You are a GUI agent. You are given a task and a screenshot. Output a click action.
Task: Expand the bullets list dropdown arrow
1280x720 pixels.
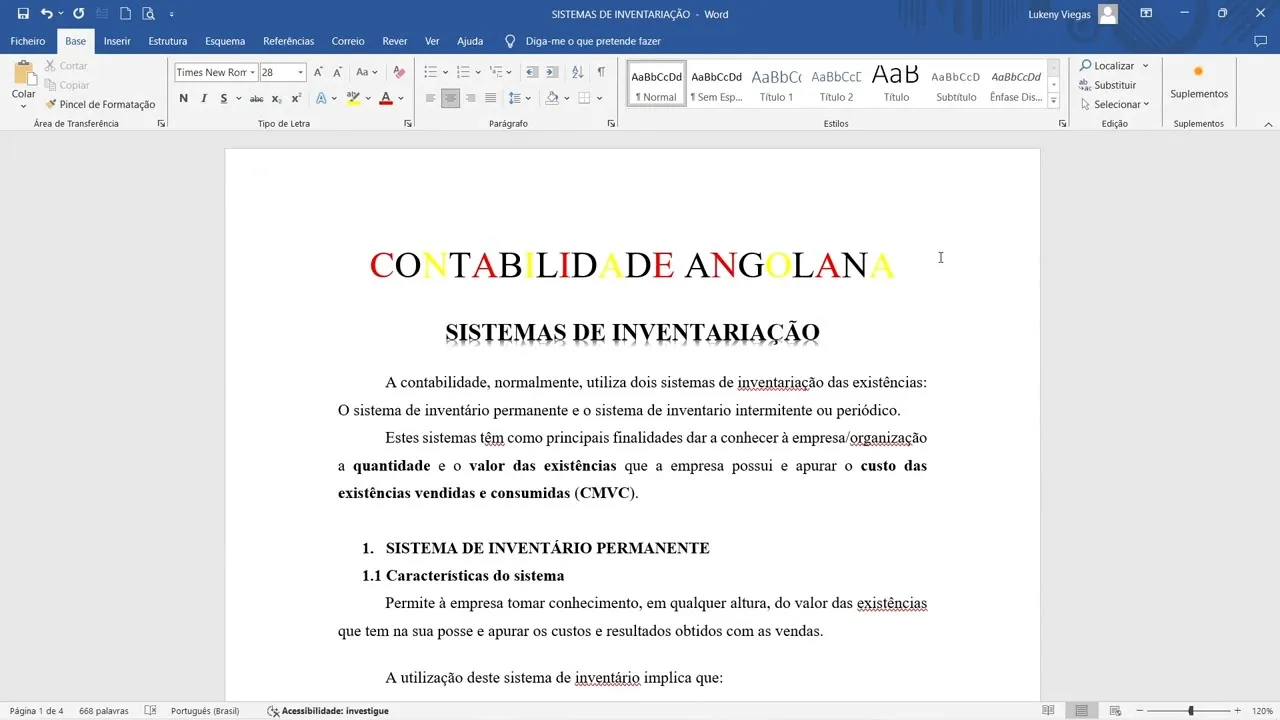[446, 72]
